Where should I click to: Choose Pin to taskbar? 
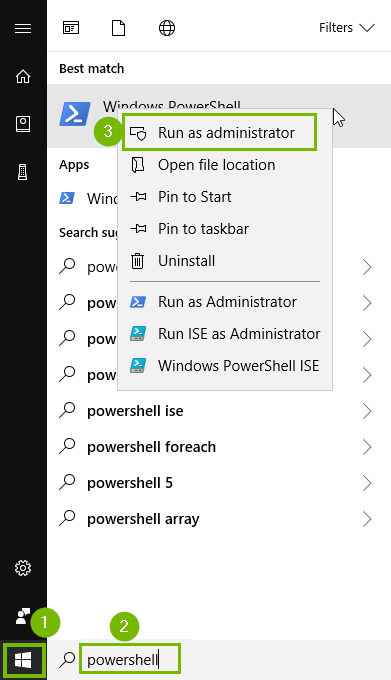pos(225,229)
